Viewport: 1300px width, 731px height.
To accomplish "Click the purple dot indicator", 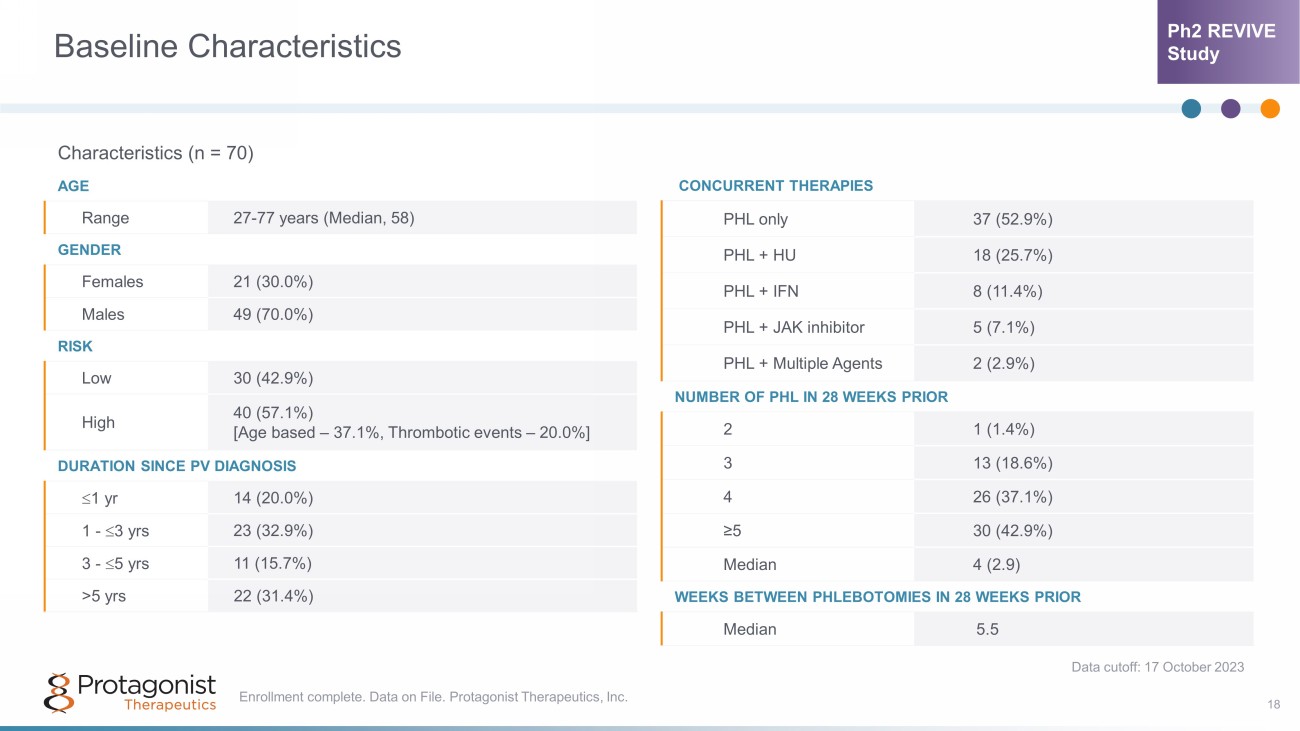I will (1230, 109).
